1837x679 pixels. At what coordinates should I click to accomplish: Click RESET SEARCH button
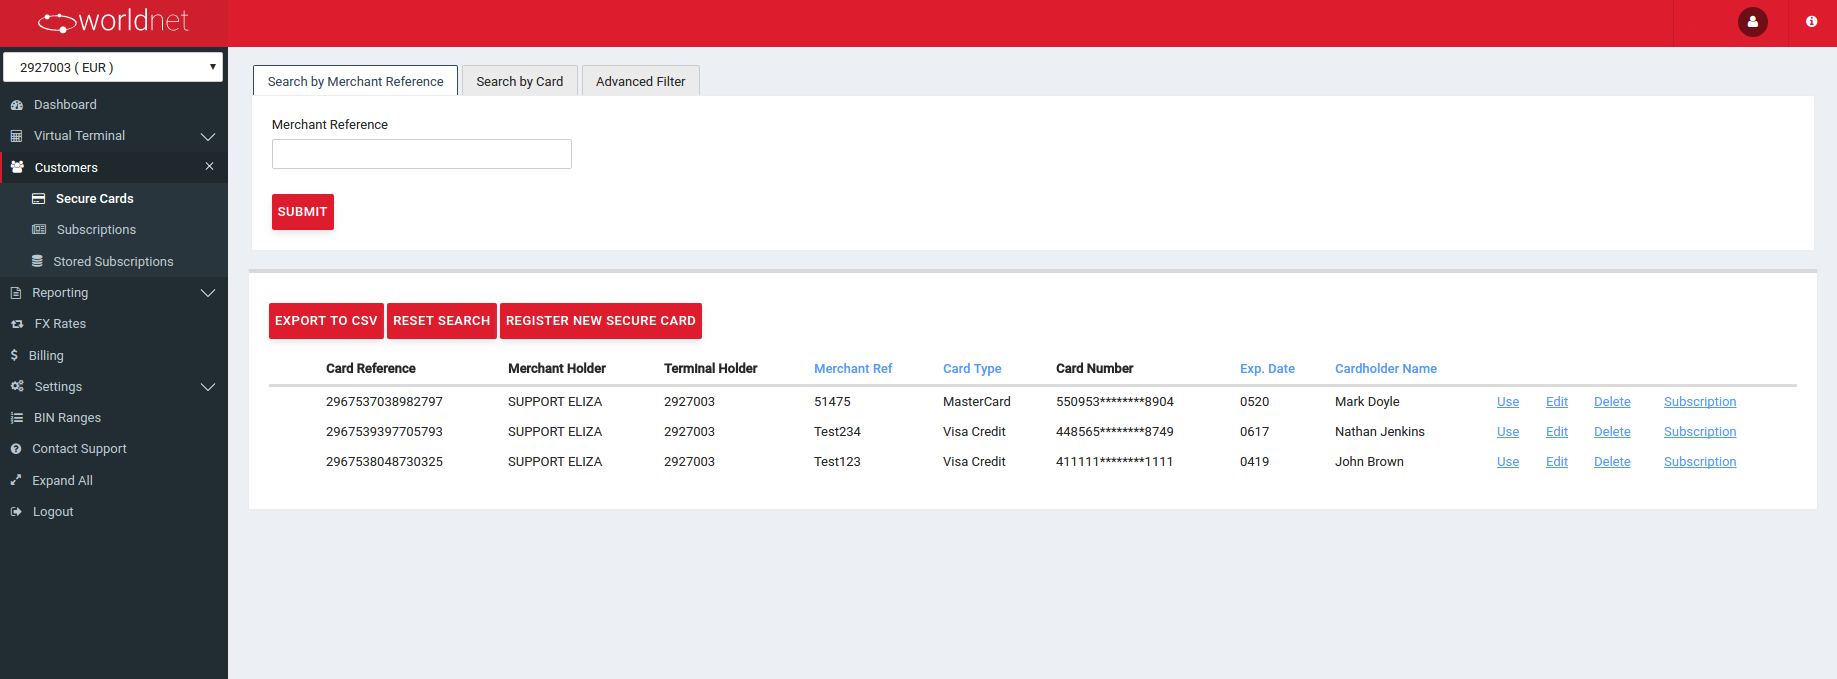click(x=442, y=321)
